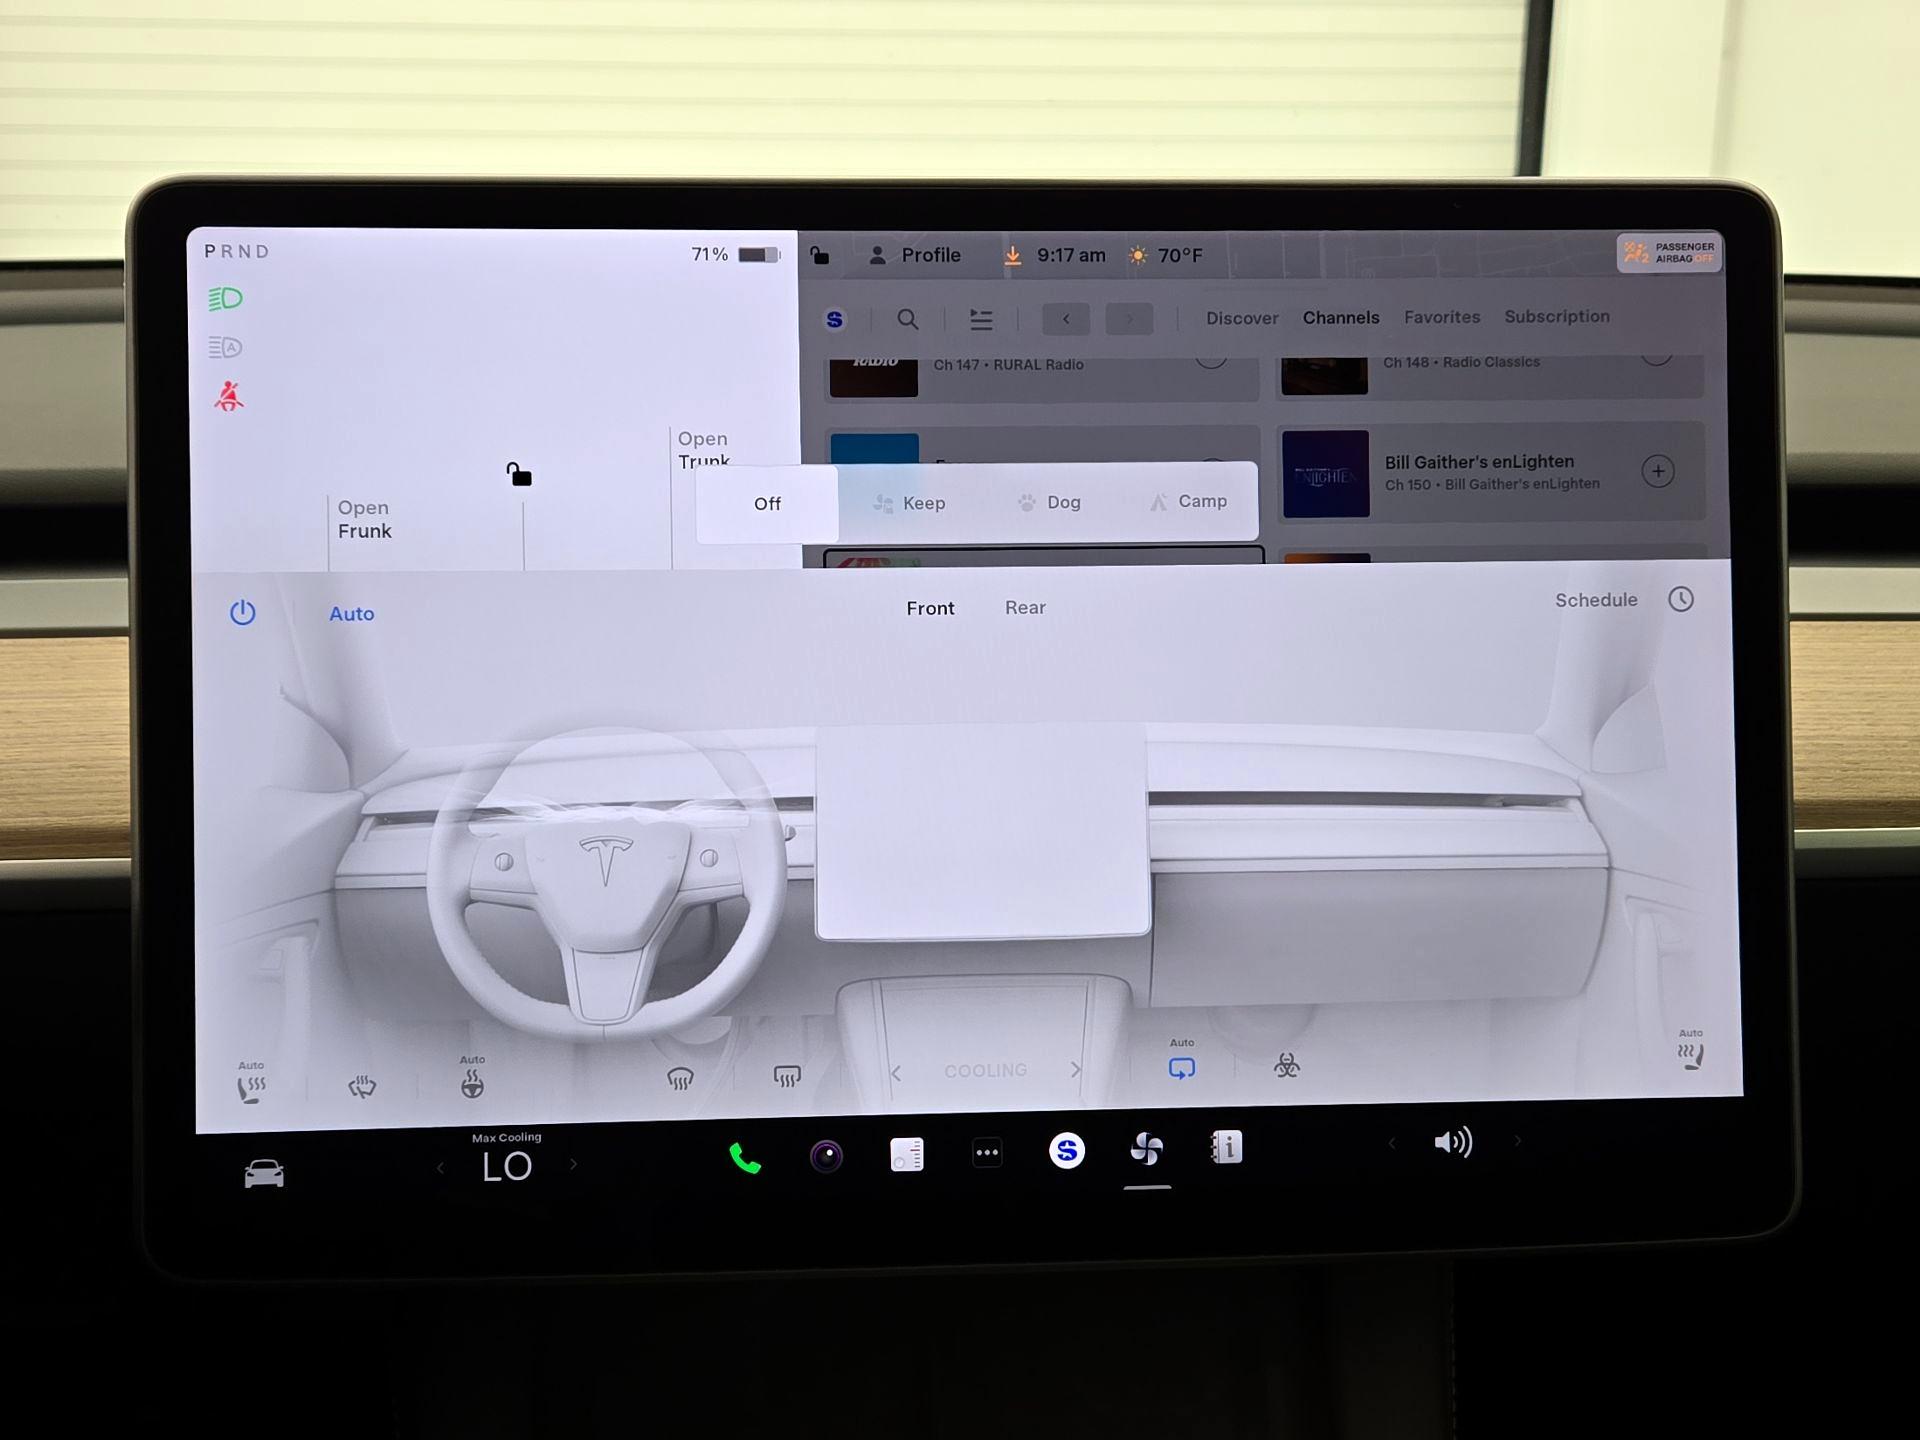Screen dimensions: 1920x1440
Task: Open the car controls menu
Action: (x=264, y=1172)
